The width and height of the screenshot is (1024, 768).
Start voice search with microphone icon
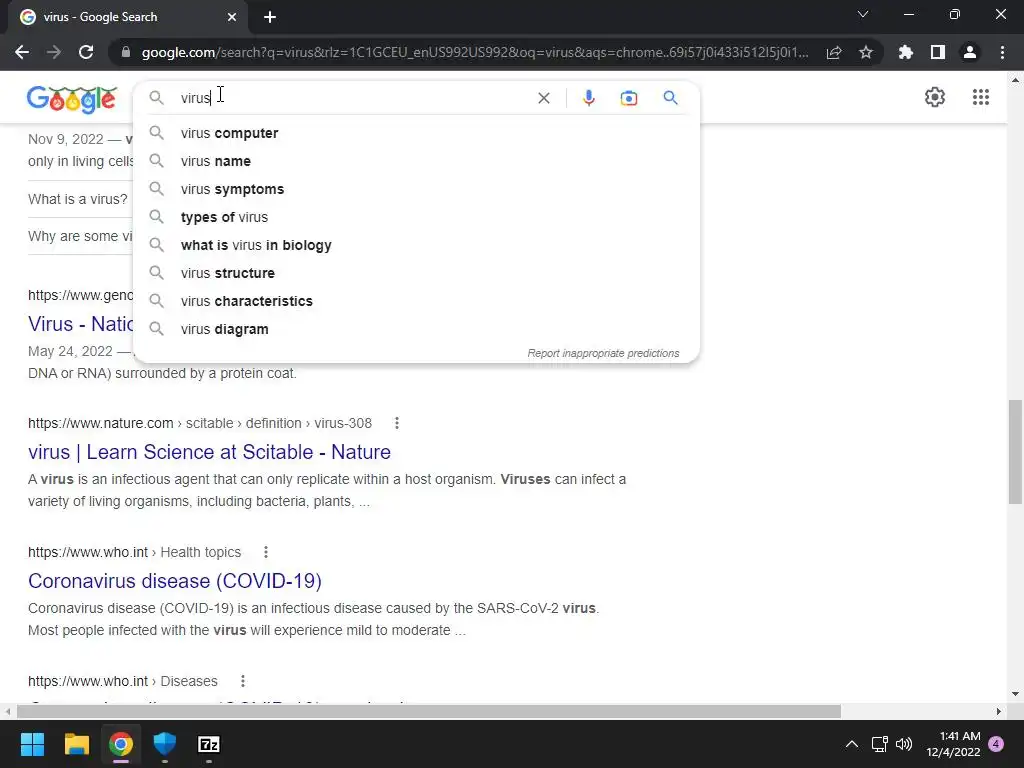tap(588, 98)
